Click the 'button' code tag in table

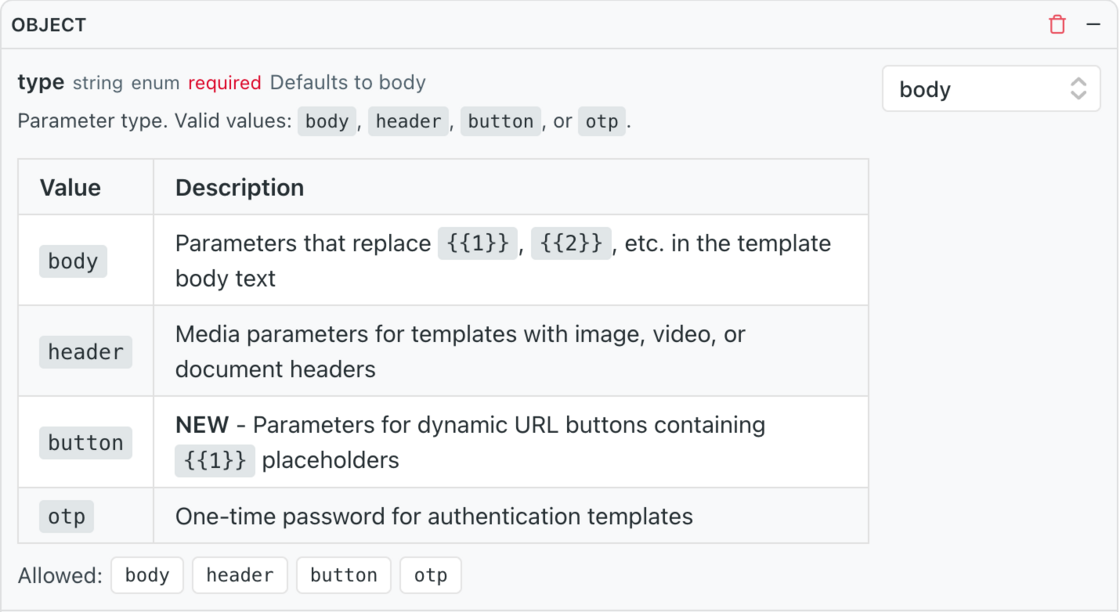pos(86,442)
